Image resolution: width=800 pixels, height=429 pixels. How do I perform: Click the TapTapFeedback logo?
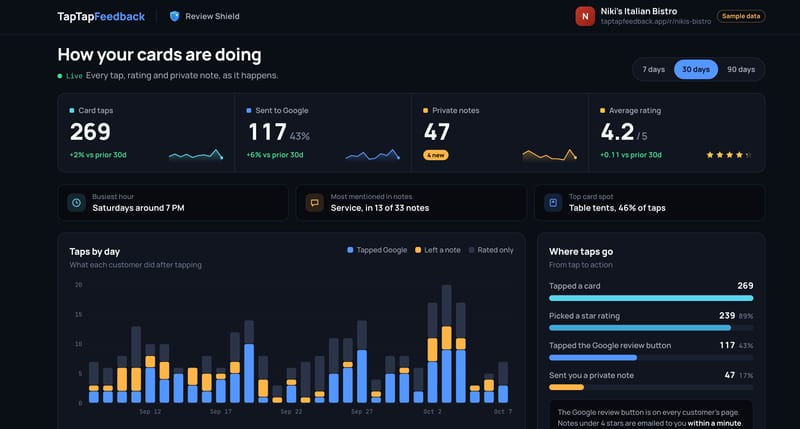tap(101, 16)
